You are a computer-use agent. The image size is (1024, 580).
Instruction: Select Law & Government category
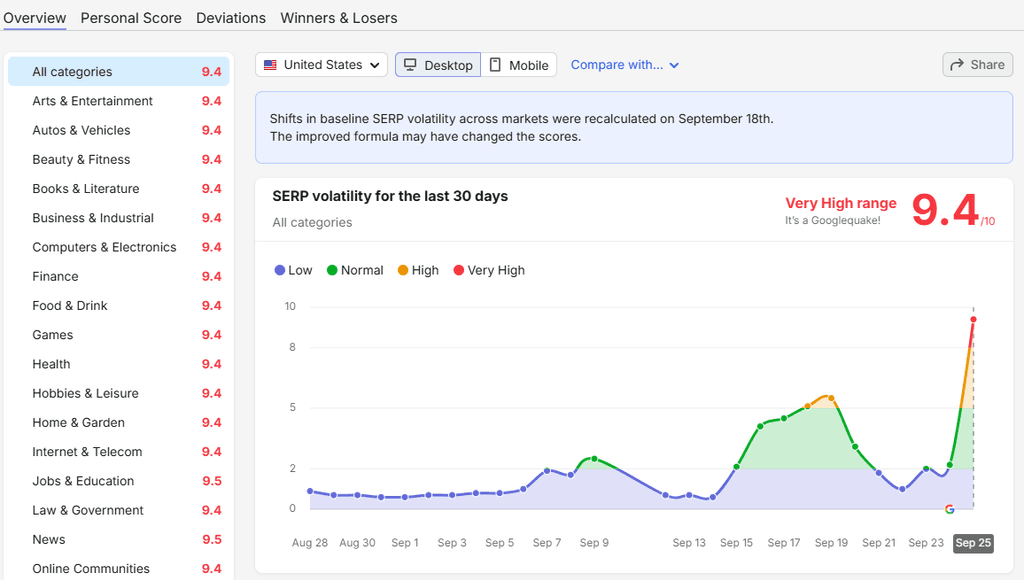coord(119,510)
